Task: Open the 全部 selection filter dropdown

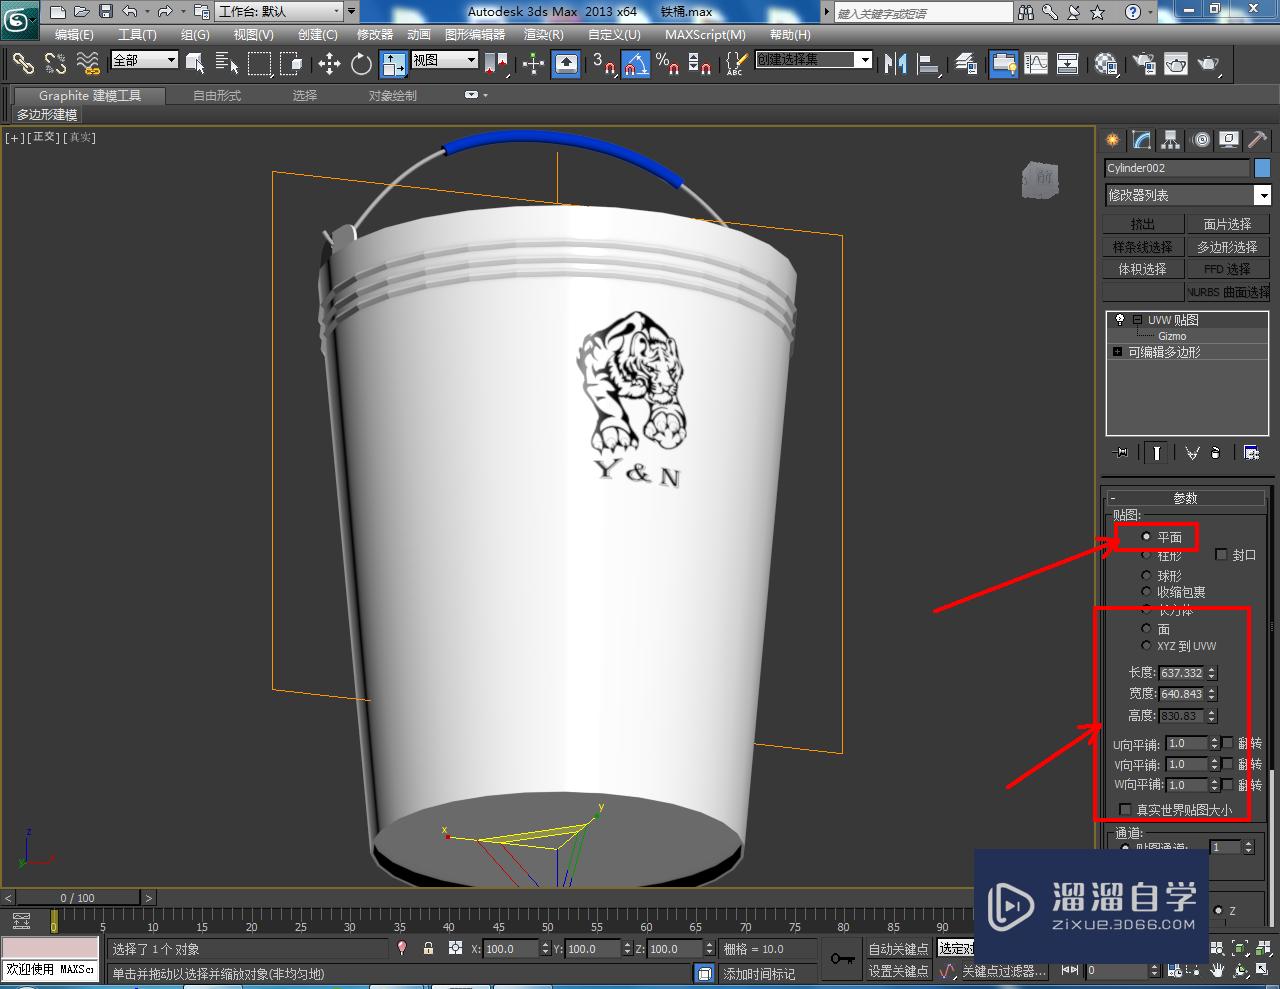Action: 144,60
